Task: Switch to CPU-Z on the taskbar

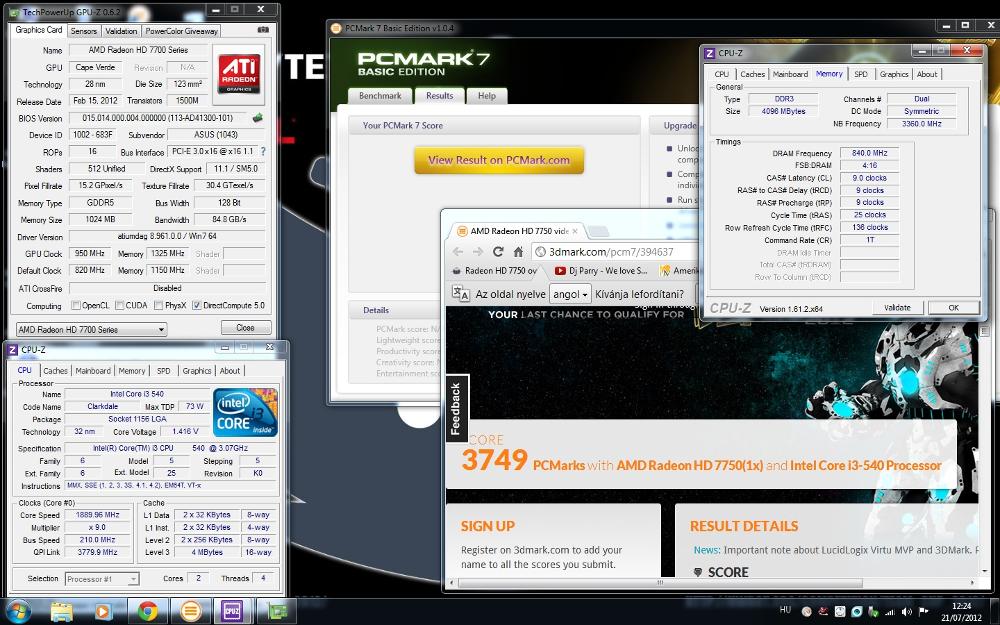Action: click(232, 612)
